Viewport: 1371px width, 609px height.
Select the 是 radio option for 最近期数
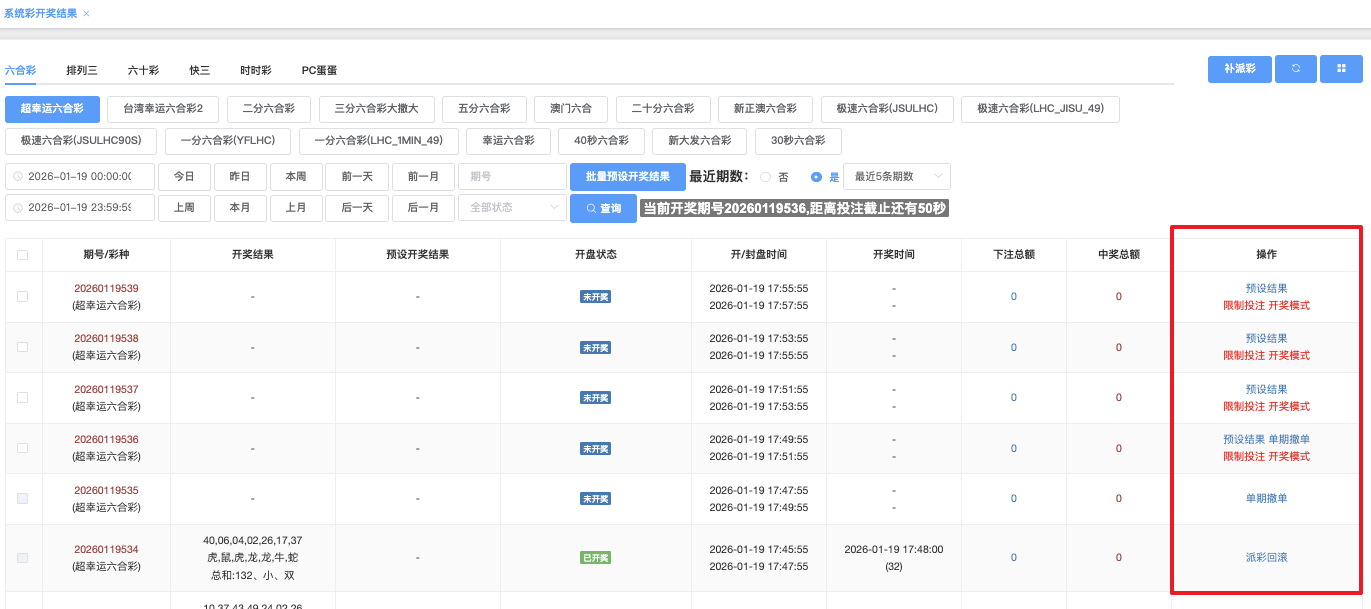[x=817, y=177]
